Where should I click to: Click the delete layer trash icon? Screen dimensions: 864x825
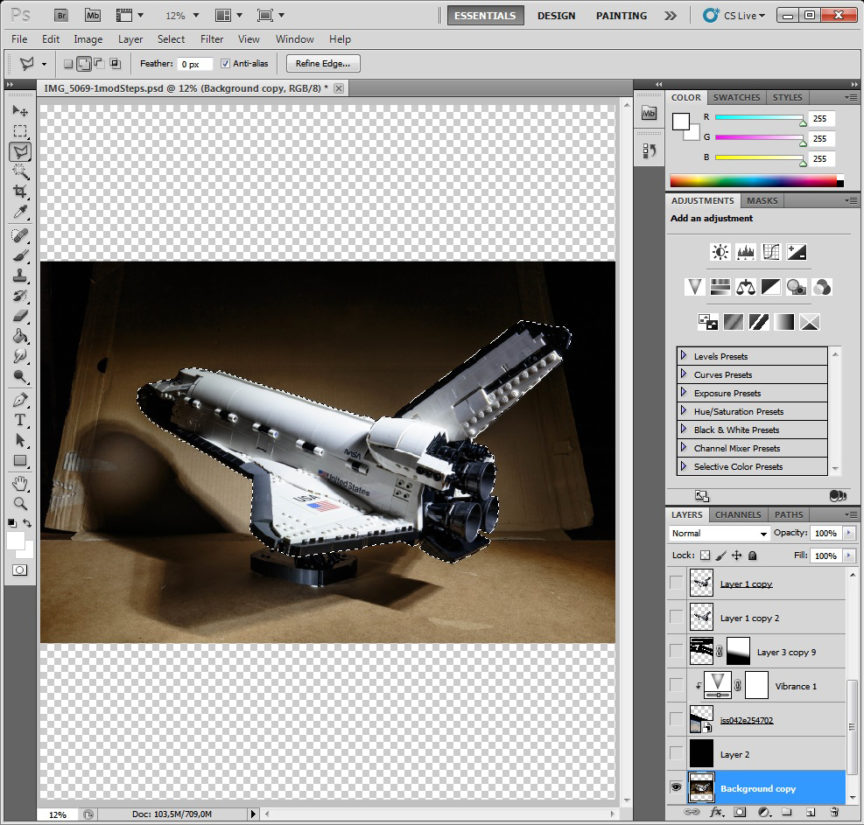tap(832, 814)
